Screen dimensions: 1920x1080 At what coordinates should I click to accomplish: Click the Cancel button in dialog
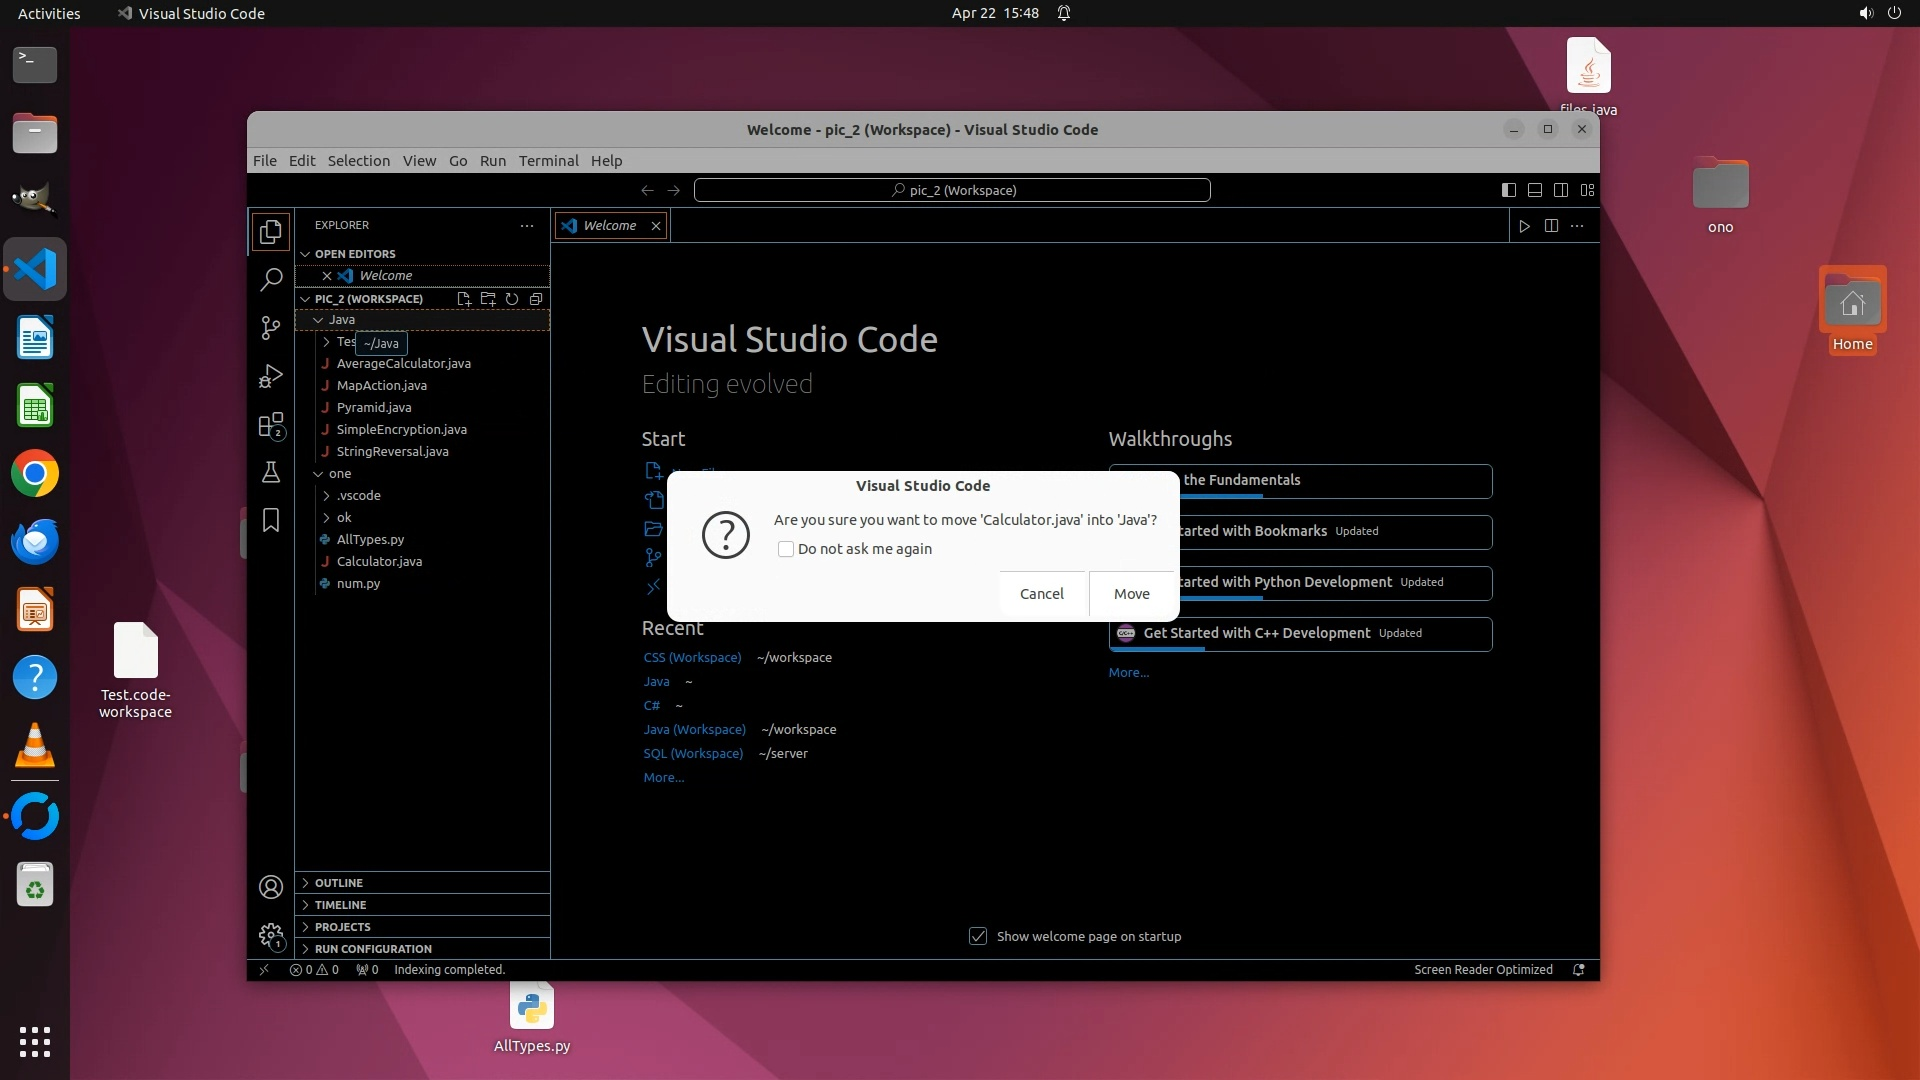click(1041, 594)
